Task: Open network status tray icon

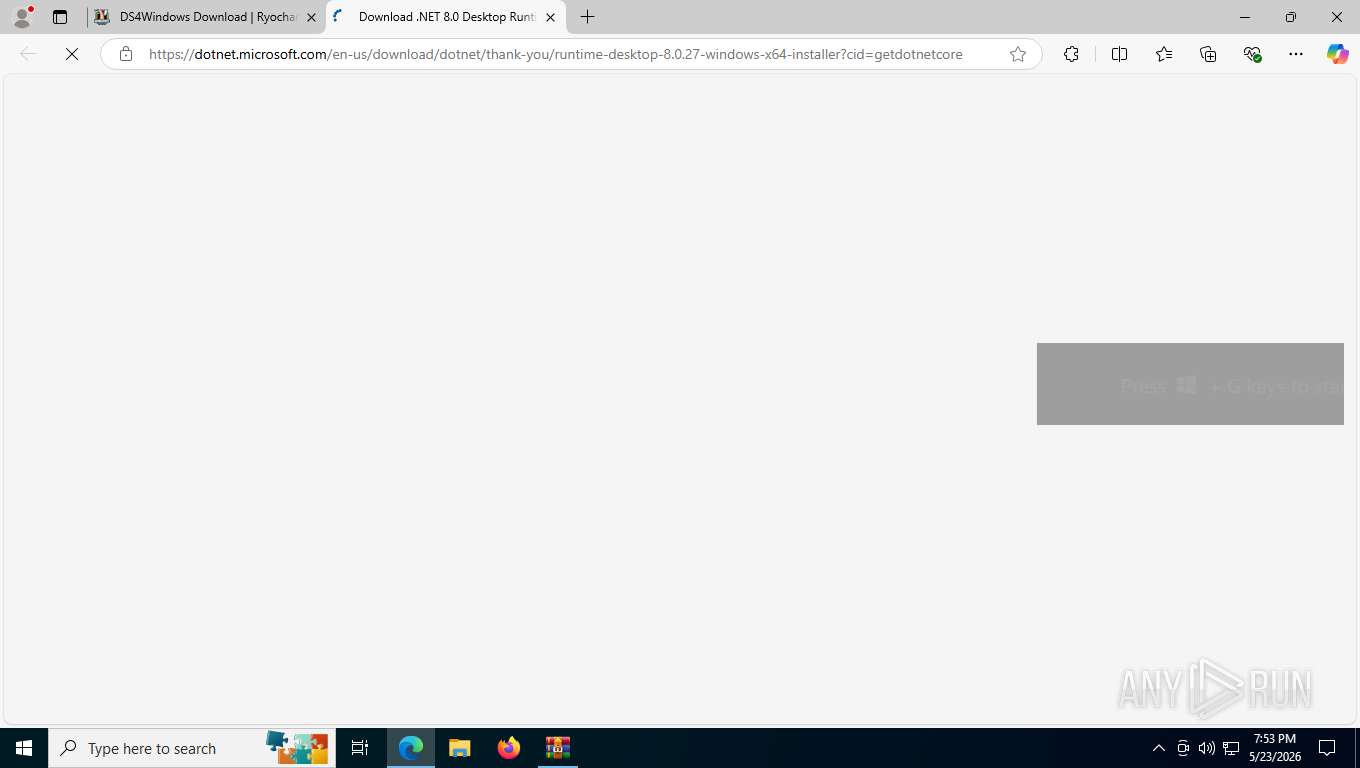Action: pyautogui.click(x=1231, y=748)
